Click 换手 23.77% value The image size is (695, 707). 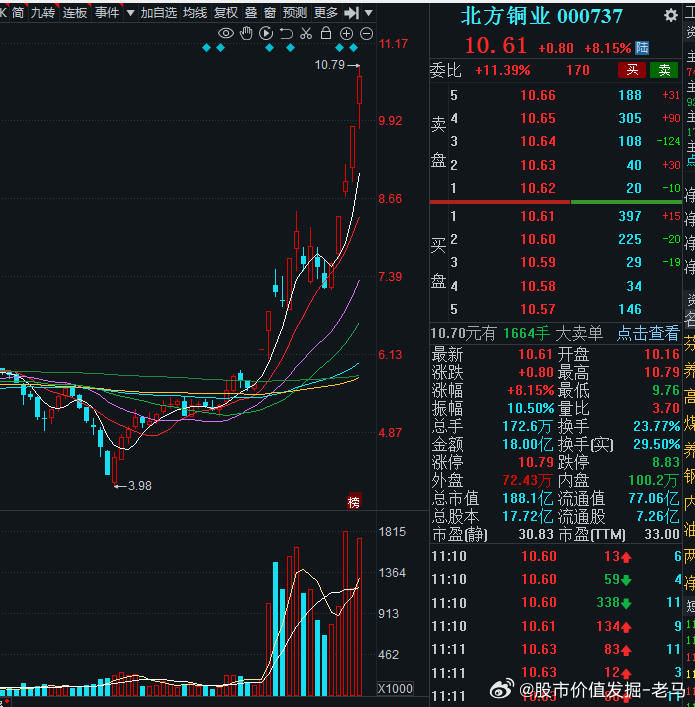click(x=656, y=426)
